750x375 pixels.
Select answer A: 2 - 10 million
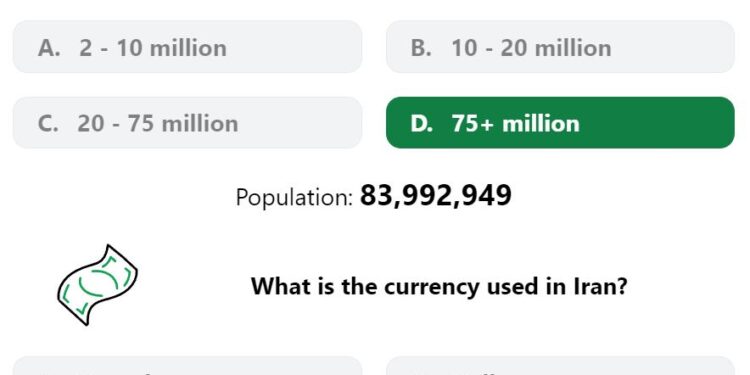click(187, 46)
